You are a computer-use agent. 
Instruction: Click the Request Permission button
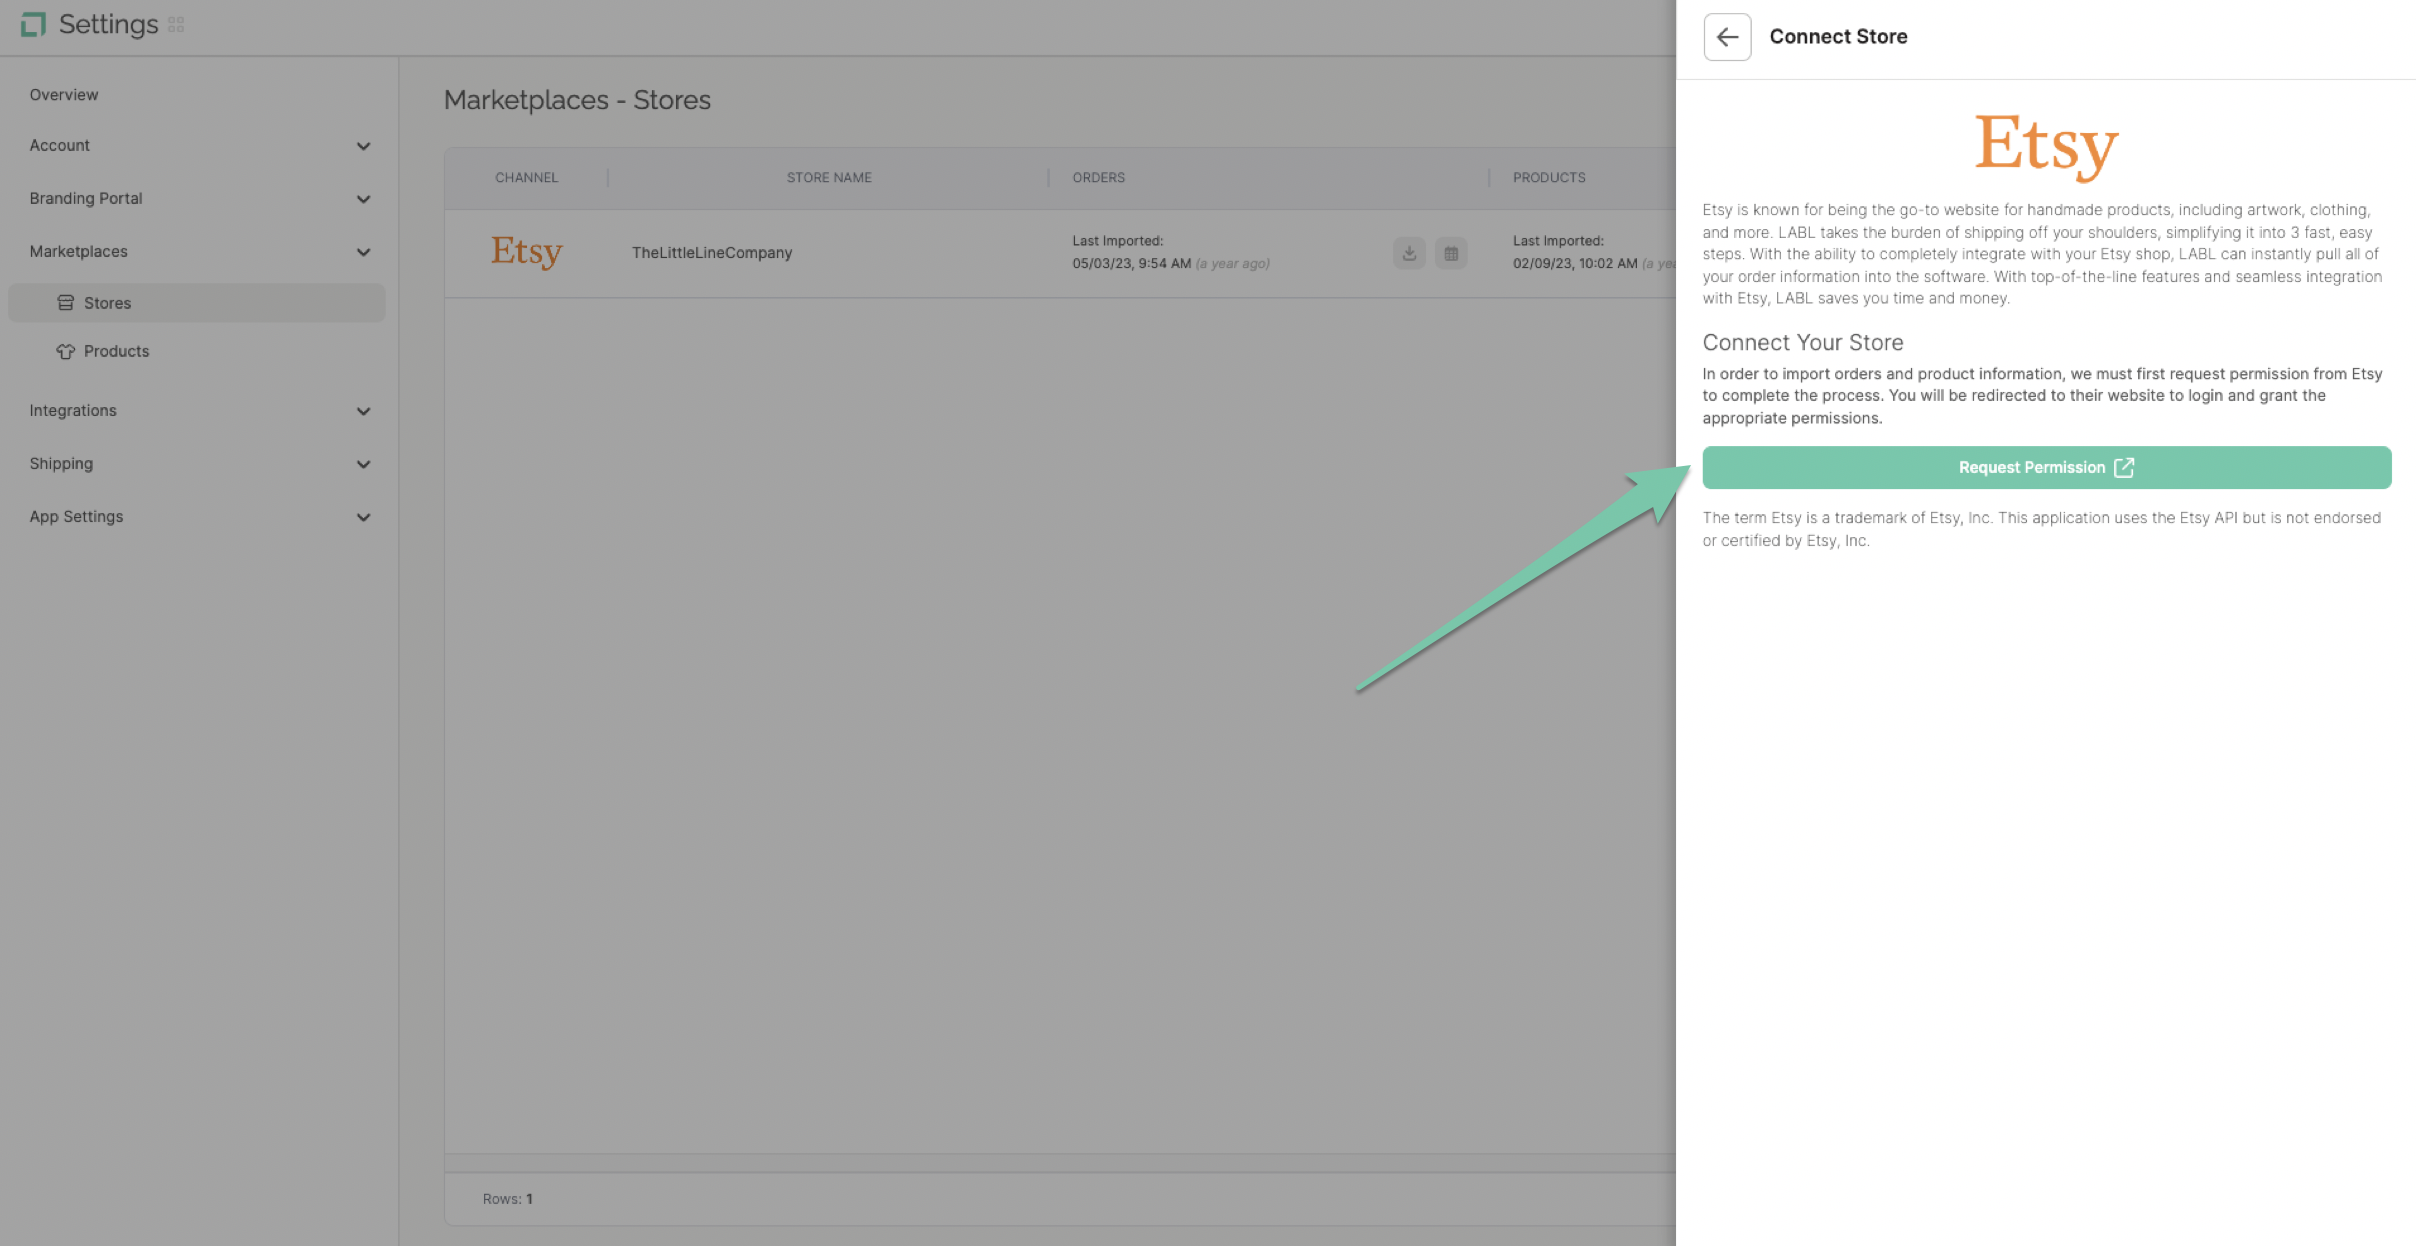2046,467
